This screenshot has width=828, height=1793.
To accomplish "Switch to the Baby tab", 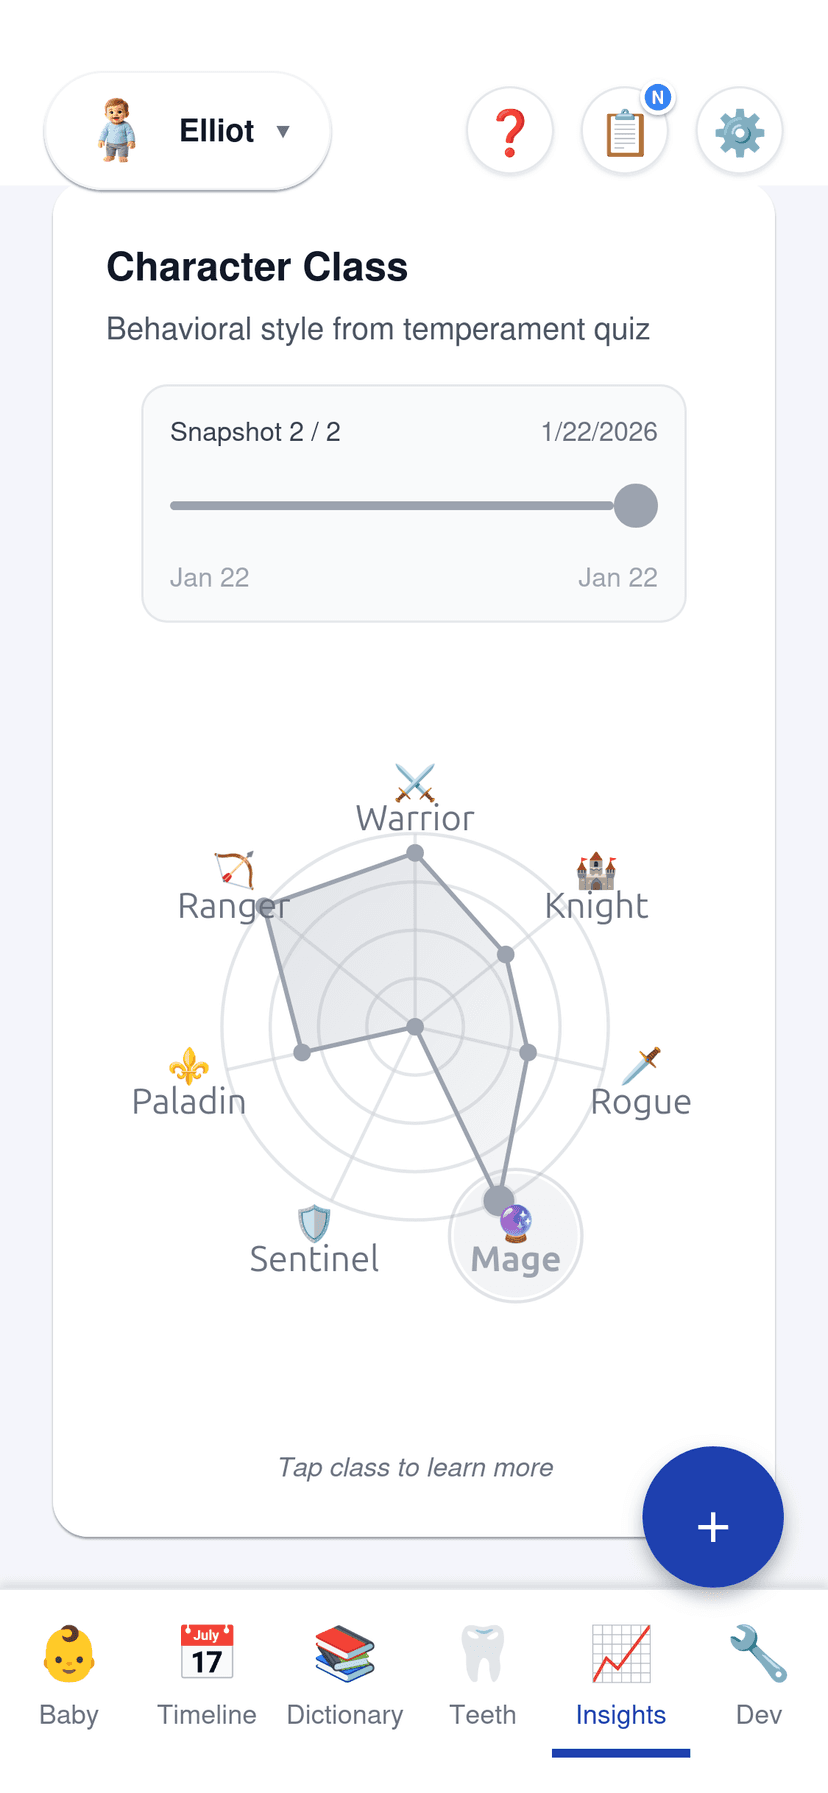I will (69, 1675).
